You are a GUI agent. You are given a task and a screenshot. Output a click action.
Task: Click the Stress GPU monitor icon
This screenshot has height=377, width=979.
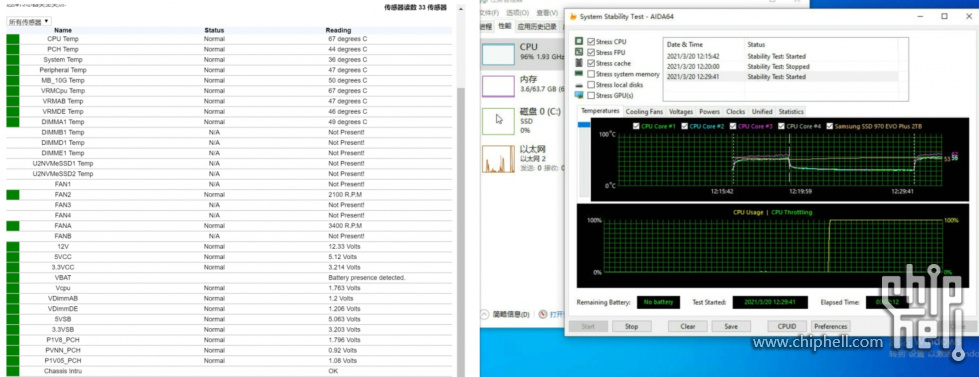tap(579, 95)
